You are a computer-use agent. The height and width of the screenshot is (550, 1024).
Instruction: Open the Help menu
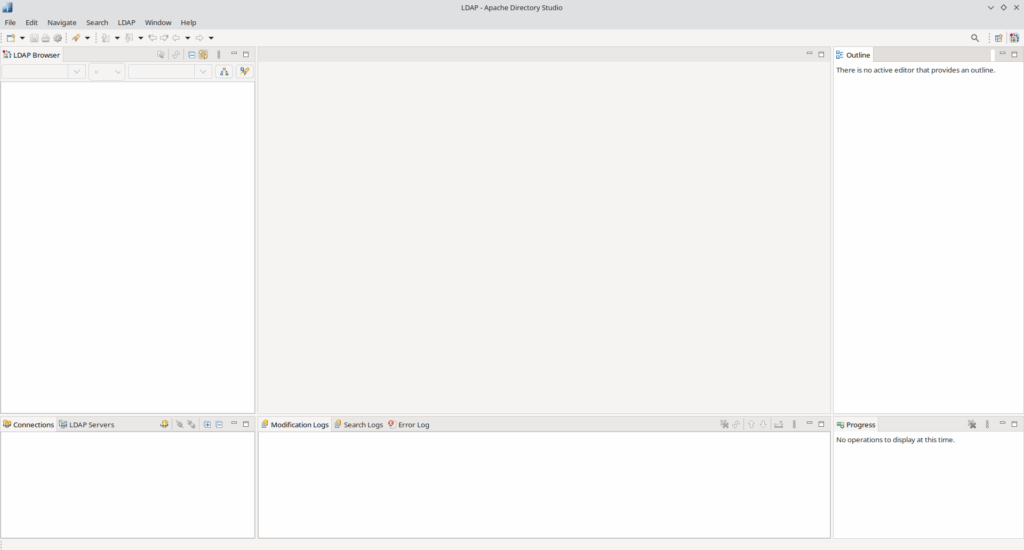tap(188, 22)
